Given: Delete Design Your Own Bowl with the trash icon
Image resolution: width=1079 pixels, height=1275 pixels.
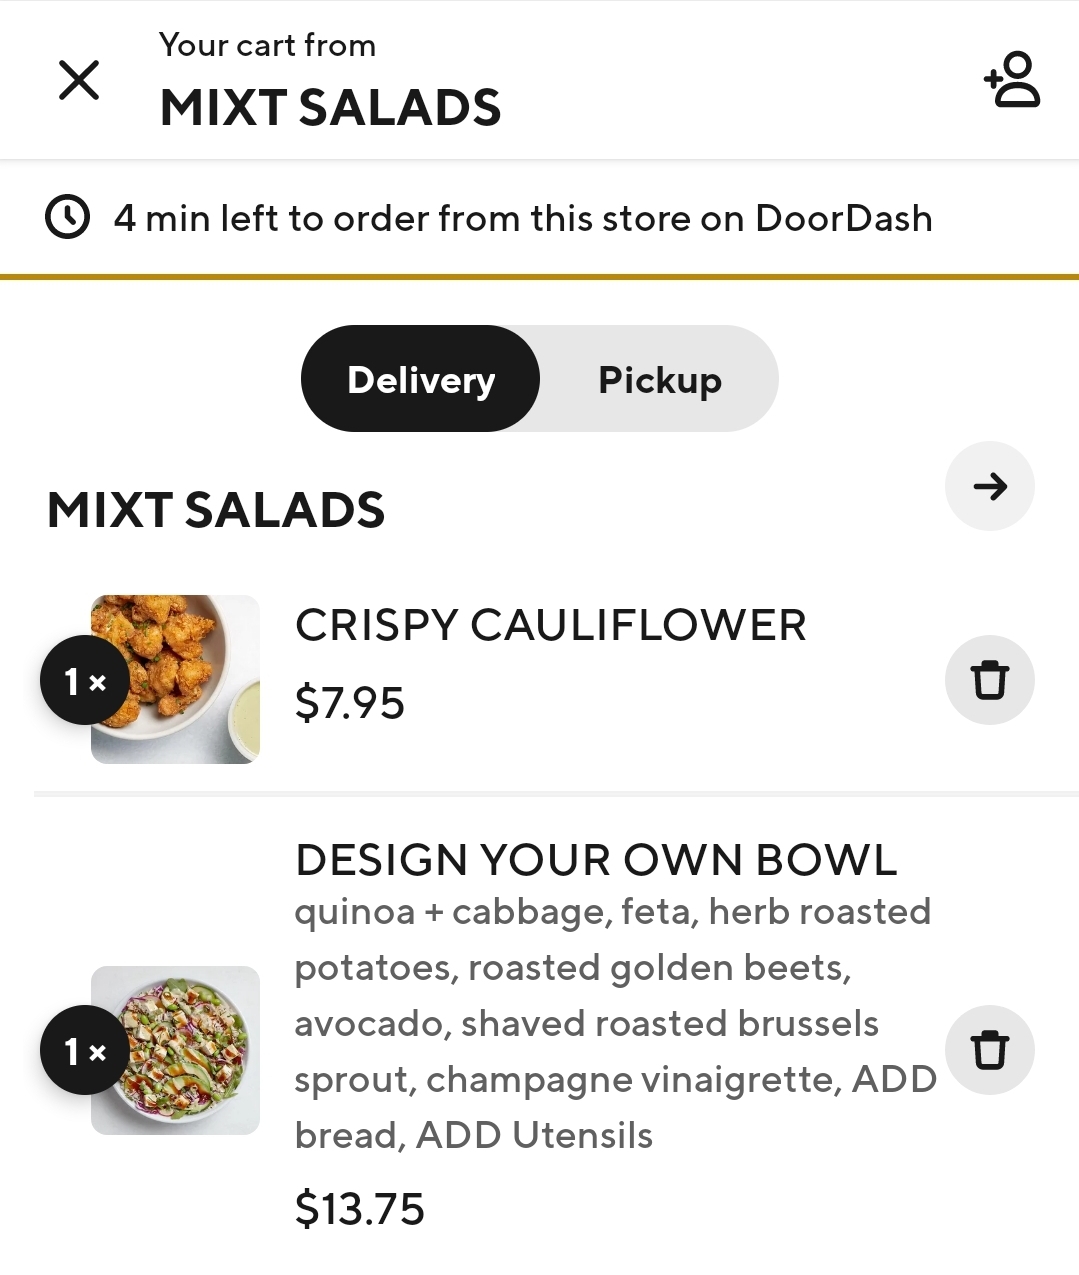Looking at the screenshot, I should (989, 1050).
